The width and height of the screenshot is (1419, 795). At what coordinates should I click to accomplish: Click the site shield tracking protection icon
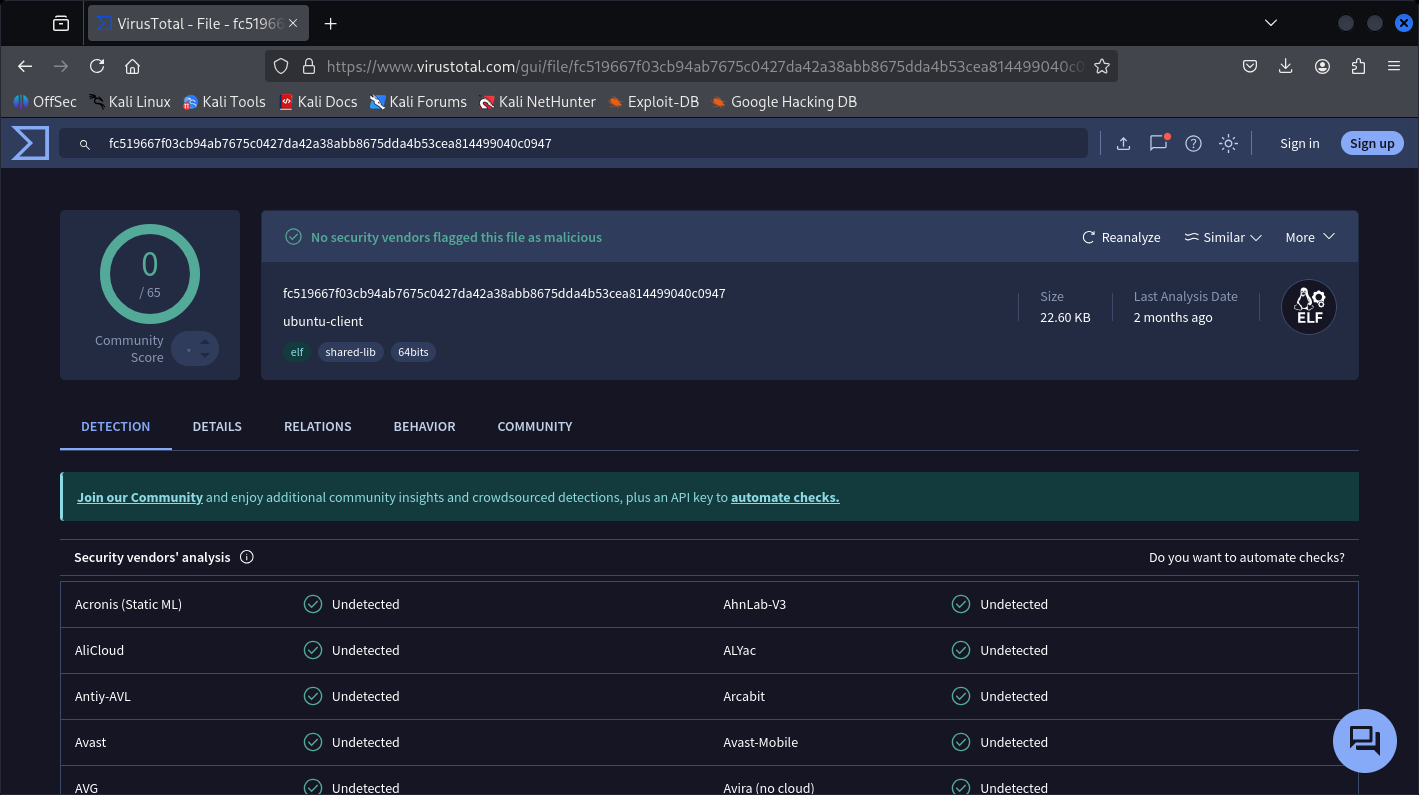281,66
